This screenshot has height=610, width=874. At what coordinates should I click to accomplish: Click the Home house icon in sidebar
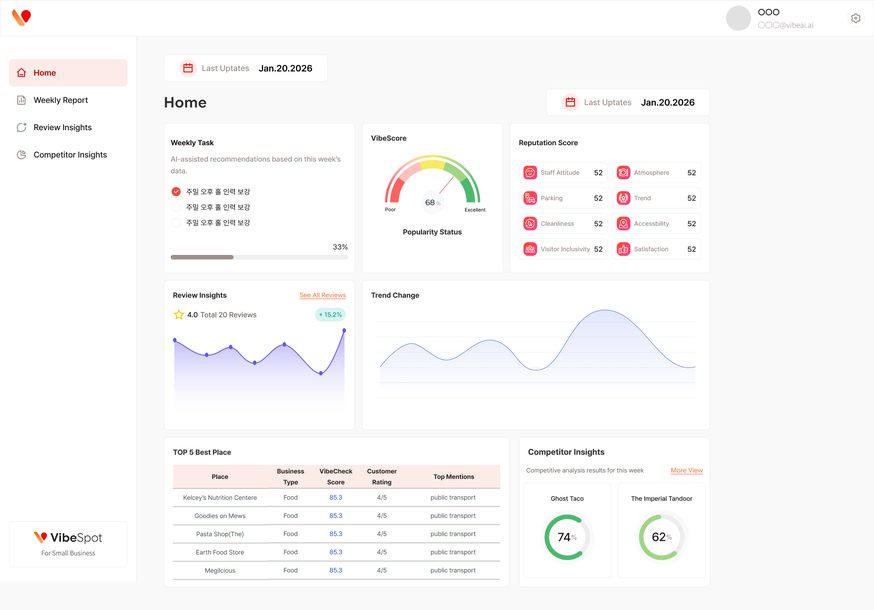22,72
